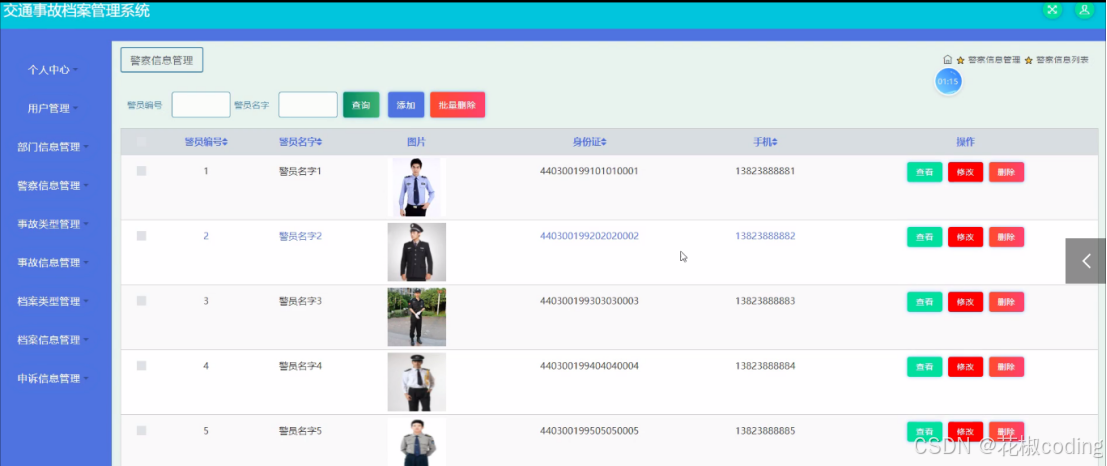Viewport: 1107px width, 466px height.
Task: Click 删除 for 警员名字2
Action: tap(1006, 237)
